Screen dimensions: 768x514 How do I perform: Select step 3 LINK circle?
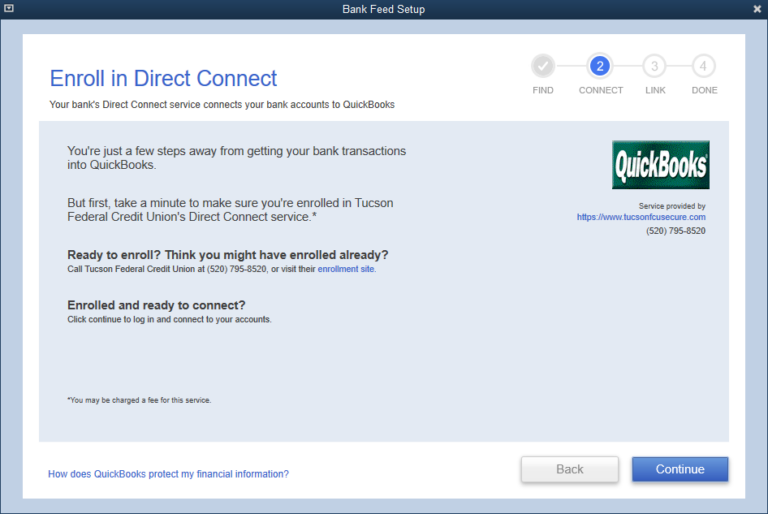pos(654,66)
